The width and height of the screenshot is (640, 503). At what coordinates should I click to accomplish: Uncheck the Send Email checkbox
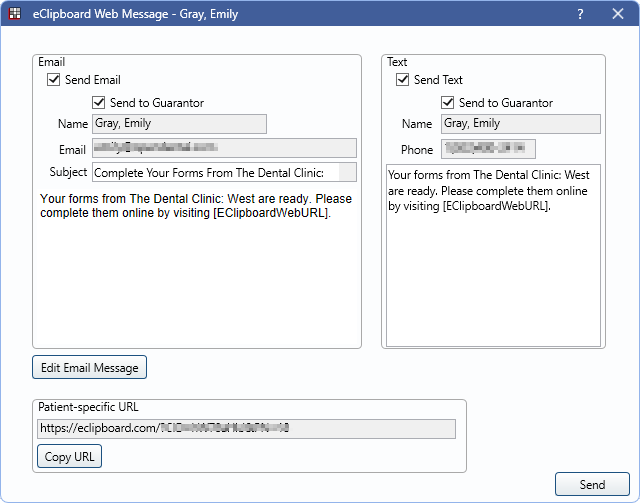click(54, 80)
